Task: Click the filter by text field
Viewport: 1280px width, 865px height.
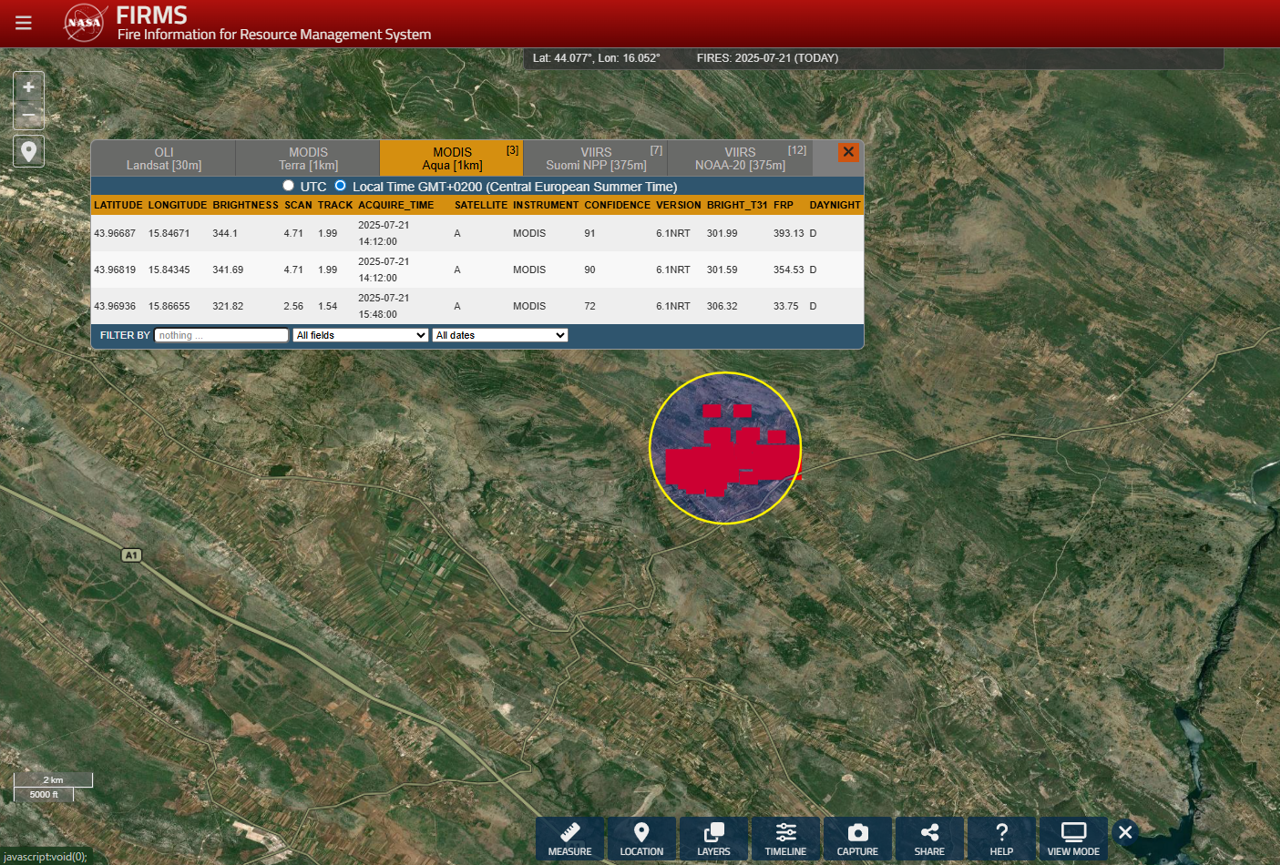Action: coord(221,335)
